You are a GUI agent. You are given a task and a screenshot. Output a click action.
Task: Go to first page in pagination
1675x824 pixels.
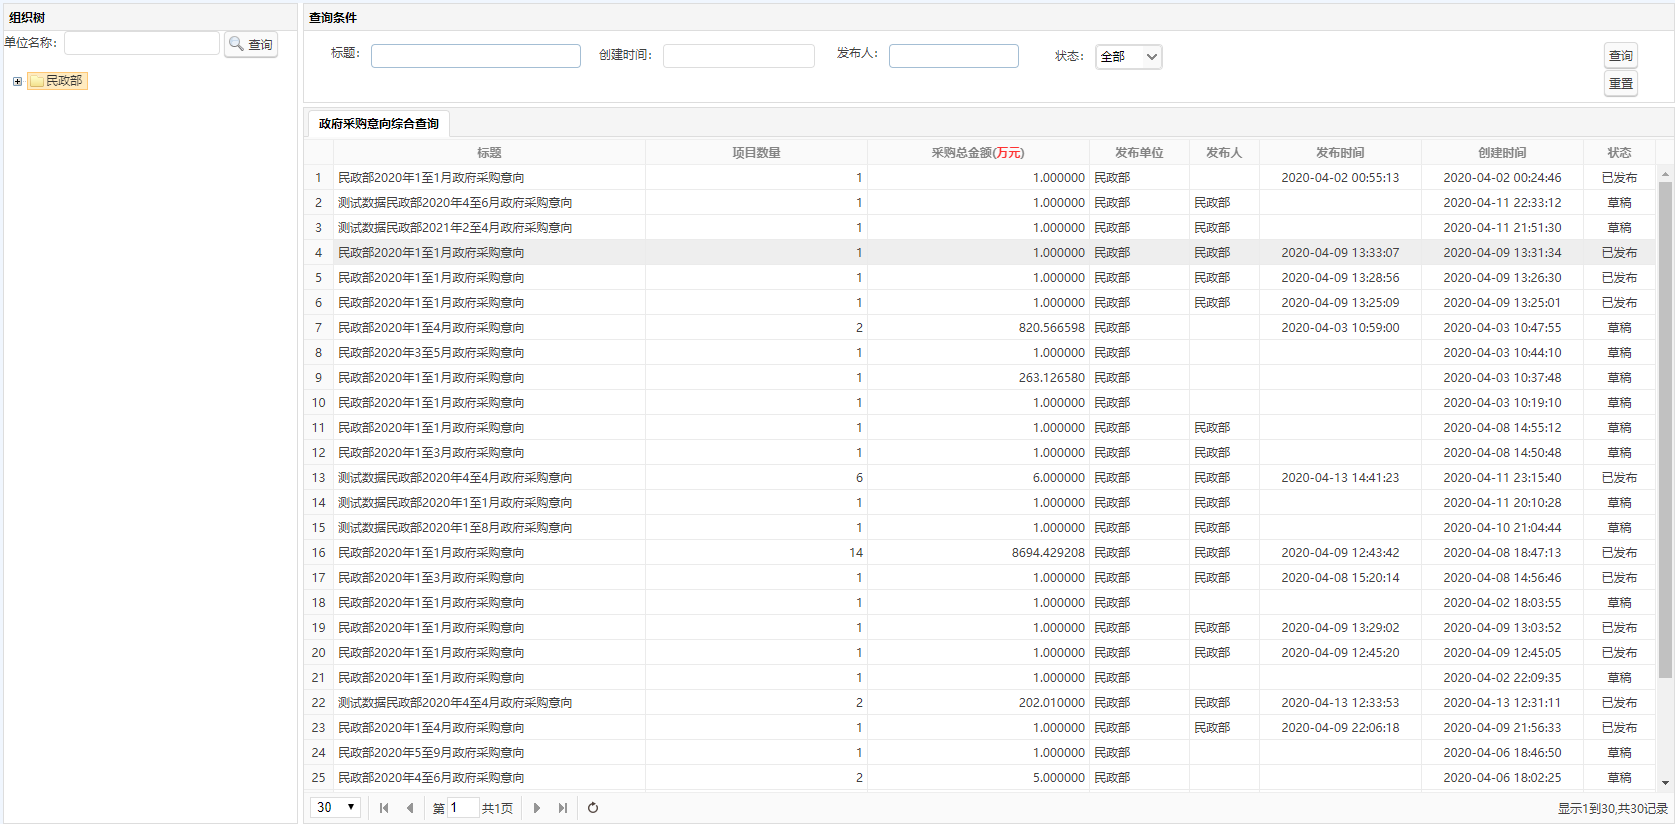point(384,808)
